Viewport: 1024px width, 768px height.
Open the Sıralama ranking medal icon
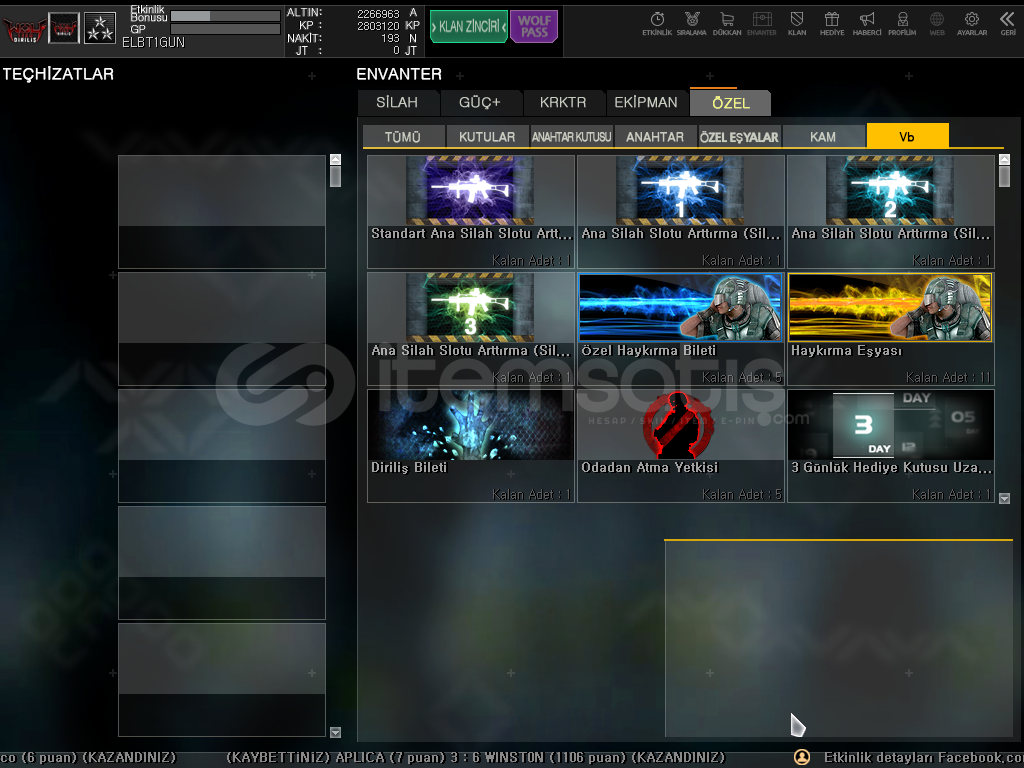pyautogui.click(x=691, y=21)
